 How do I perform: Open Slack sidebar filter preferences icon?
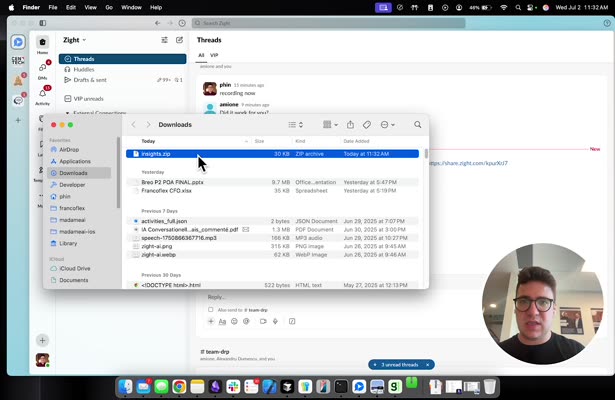(164, 40)
